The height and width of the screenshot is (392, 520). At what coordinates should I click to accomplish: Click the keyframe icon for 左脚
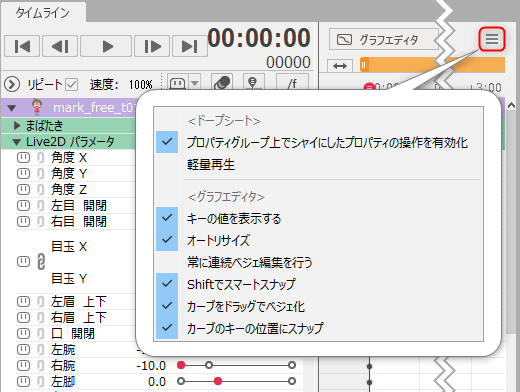(x=23, y=381)
